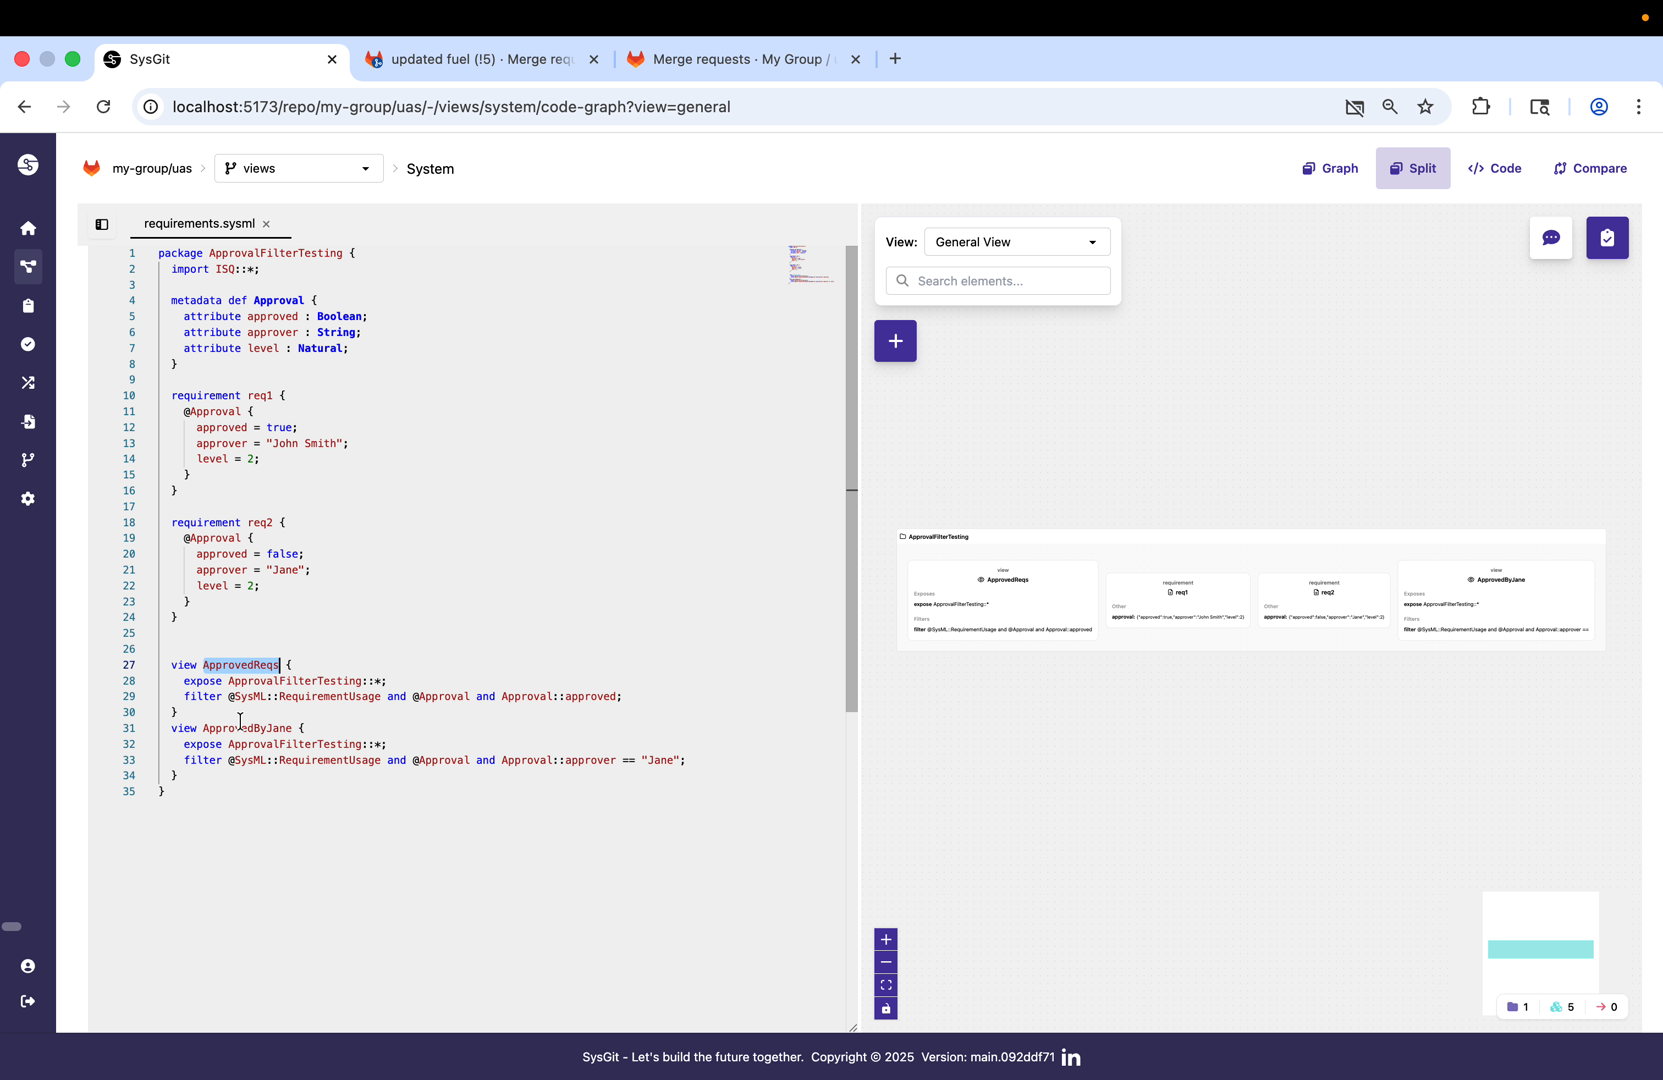Toggle the file explorer panel visibility
Viewport: 1663px width, 1080px height.
[x=101, y=224]
